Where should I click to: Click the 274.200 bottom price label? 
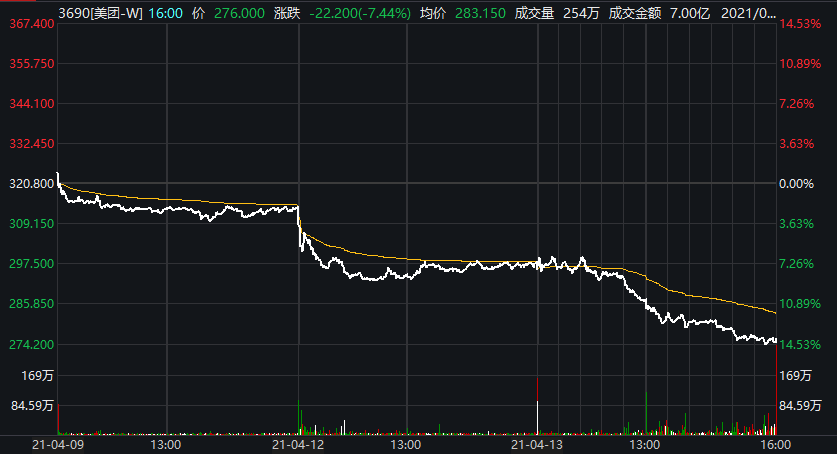[32, 345]
